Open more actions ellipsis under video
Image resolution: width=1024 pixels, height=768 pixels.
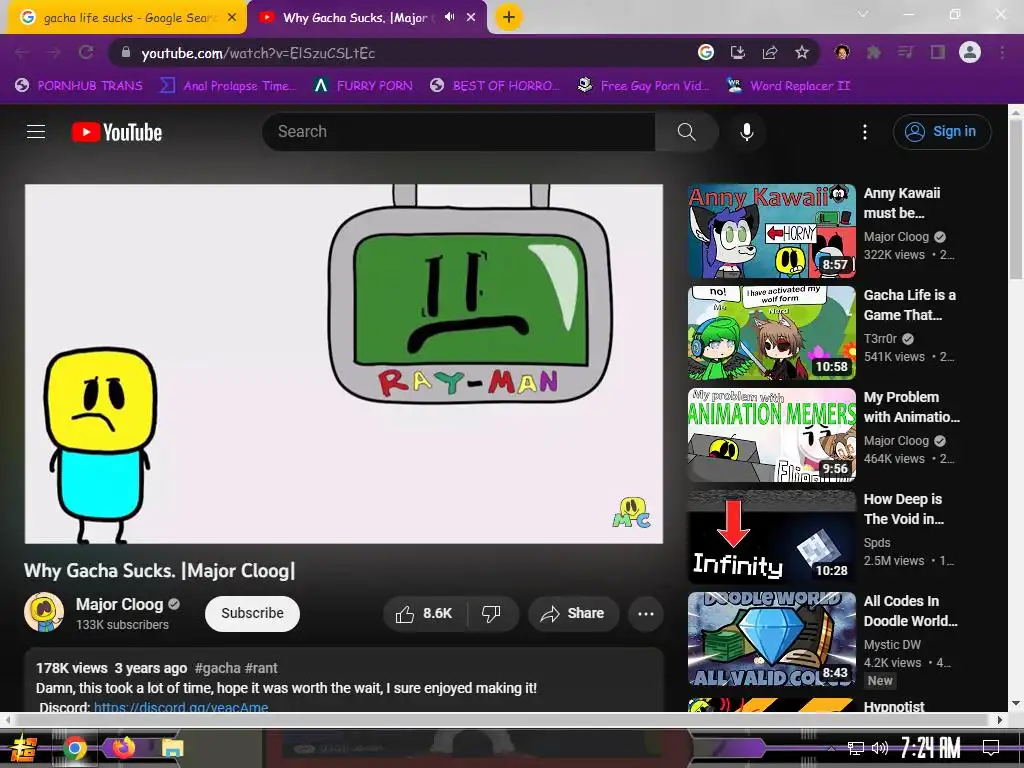point(646,614)
